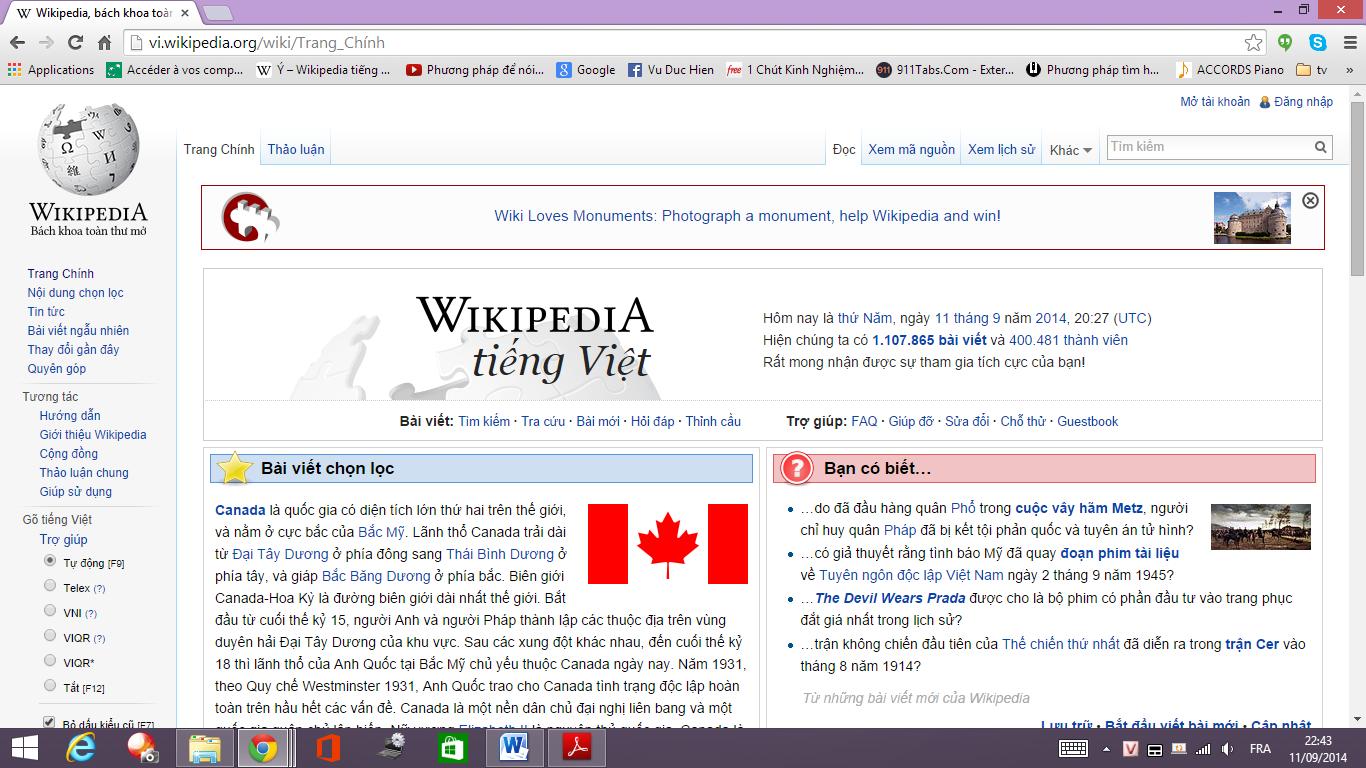The image size is (1366, 768).
Task: Dismiss the Wiki Loves Monuments banner
Action: (x=1310, y=200)
